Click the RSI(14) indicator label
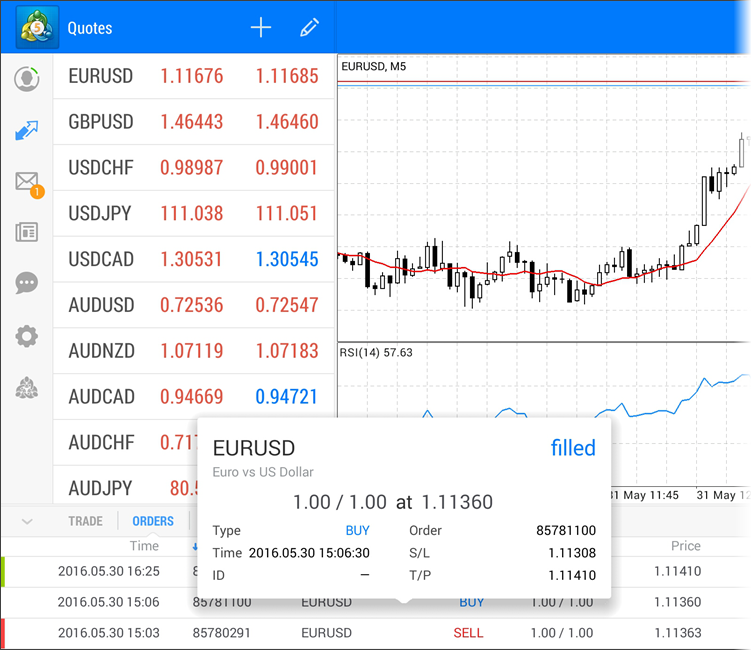Image resolution: width=752 pixels, height=650 pixels. coord(376,352)
